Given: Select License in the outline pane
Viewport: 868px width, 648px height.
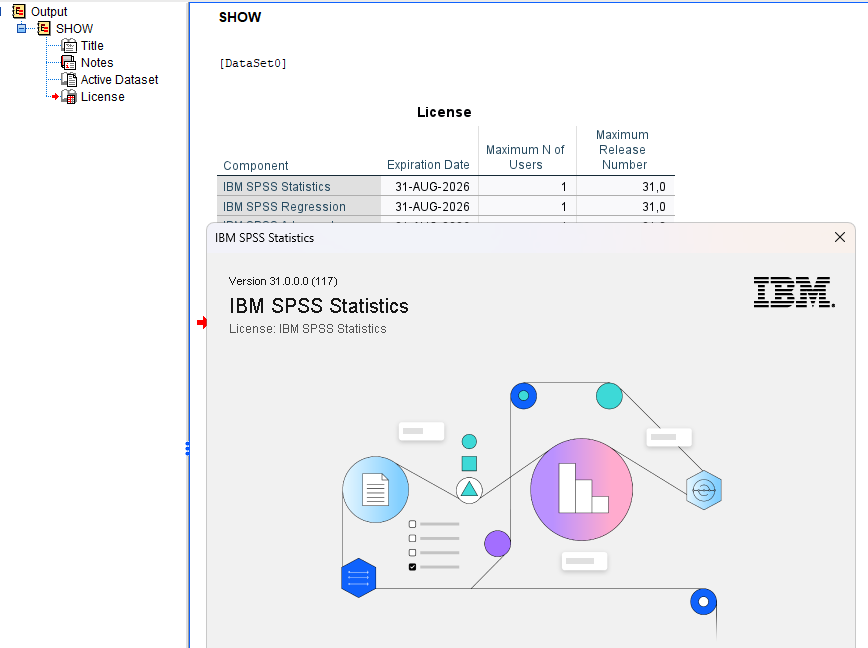Looking at the screenshot, I should [x=102, y=97].
